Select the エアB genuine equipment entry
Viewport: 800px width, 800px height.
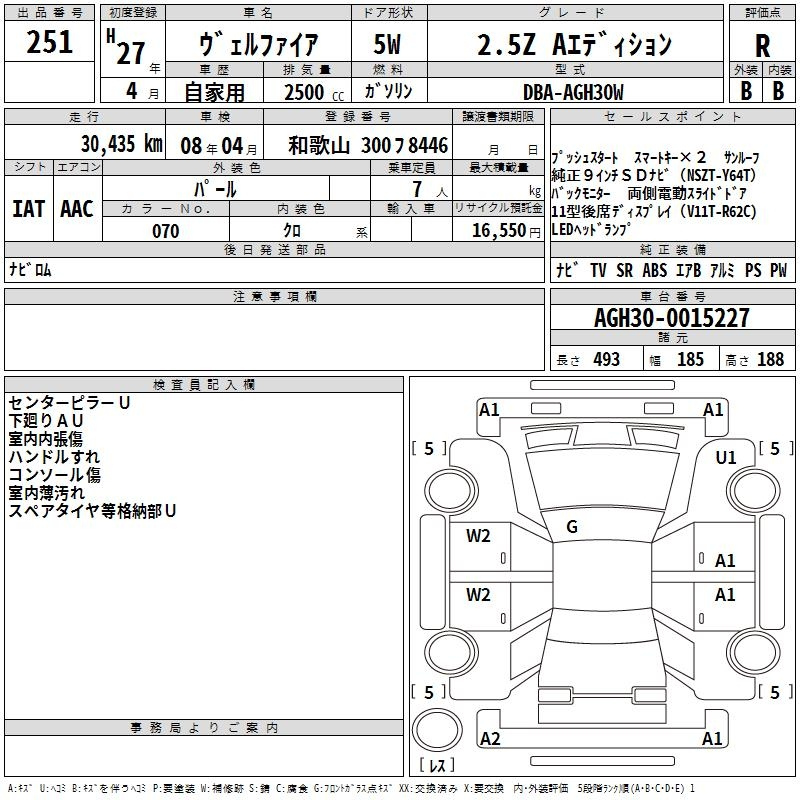click(688, 270)
